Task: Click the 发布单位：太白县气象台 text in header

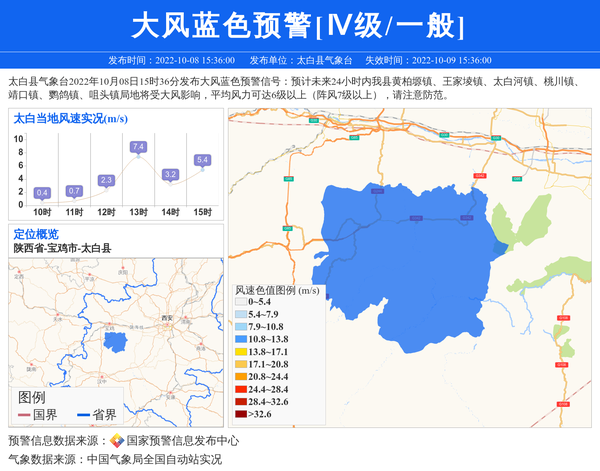Action: pyautogui.click(x=301, y=60)
